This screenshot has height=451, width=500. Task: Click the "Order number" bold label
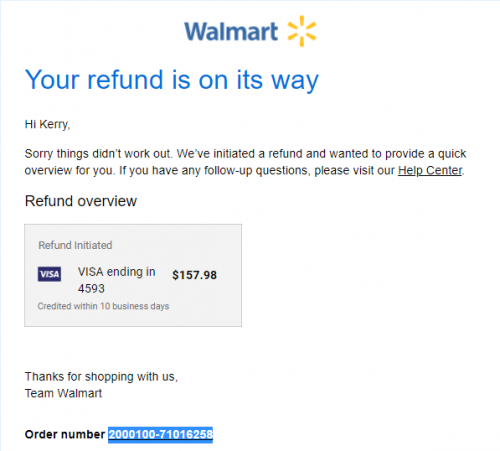65,435
